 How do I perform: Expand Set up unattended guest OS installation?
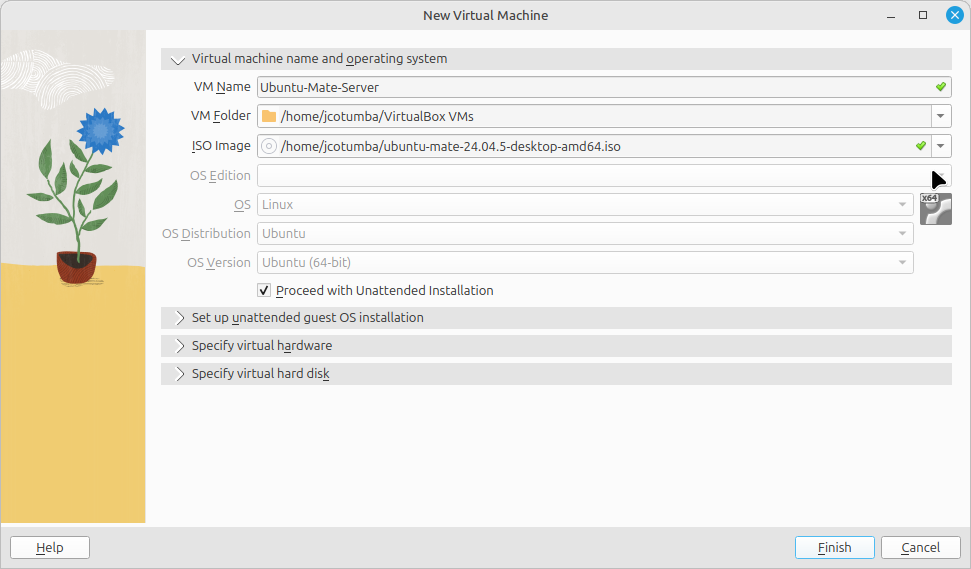tap(556, 318)
